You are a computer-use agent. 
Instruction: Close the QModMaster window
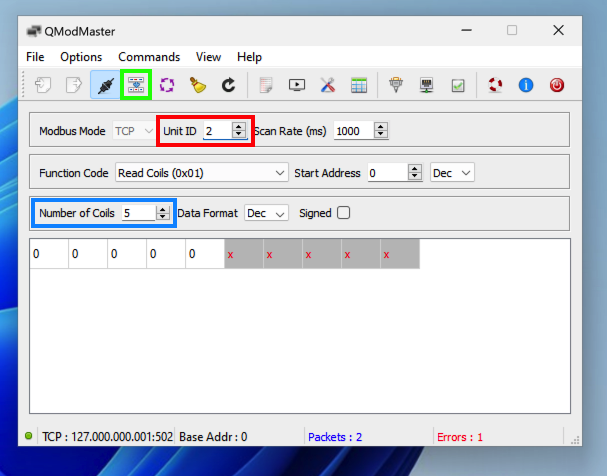[x=558, y=30]
